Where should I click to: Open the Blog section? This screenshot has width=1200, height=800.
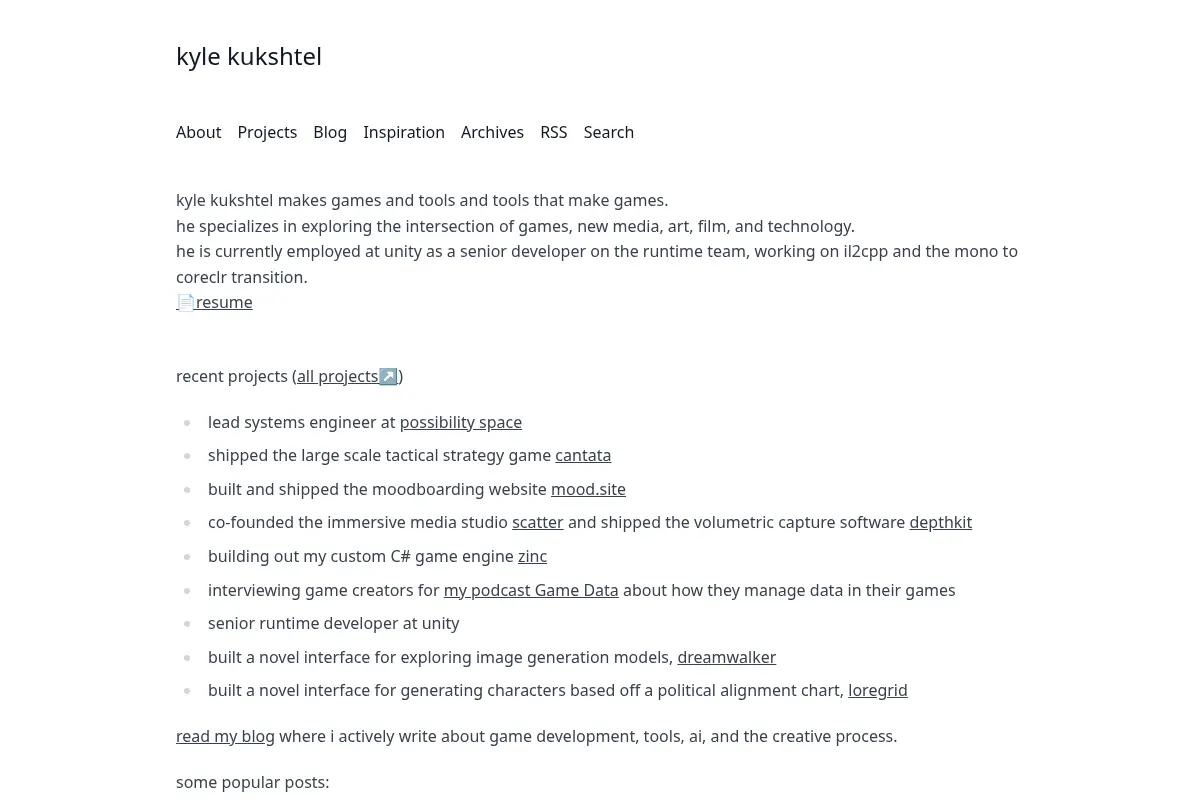tap(330, 132)
